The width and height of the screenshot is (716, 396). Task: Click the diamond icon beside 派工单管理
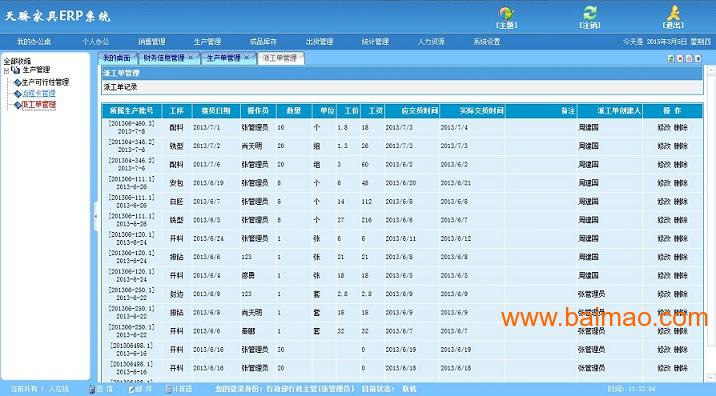pos(17,105)
